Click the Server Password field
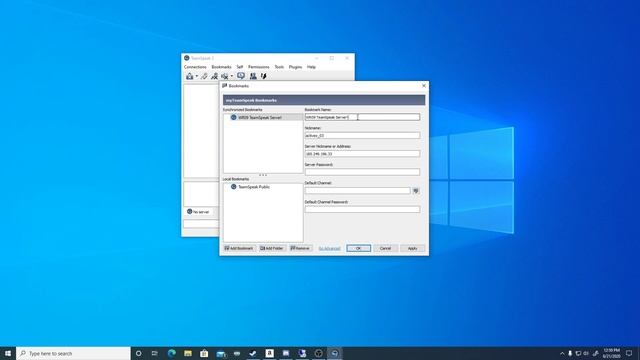The height and width of the screenshot is (360, 640). 362,172
